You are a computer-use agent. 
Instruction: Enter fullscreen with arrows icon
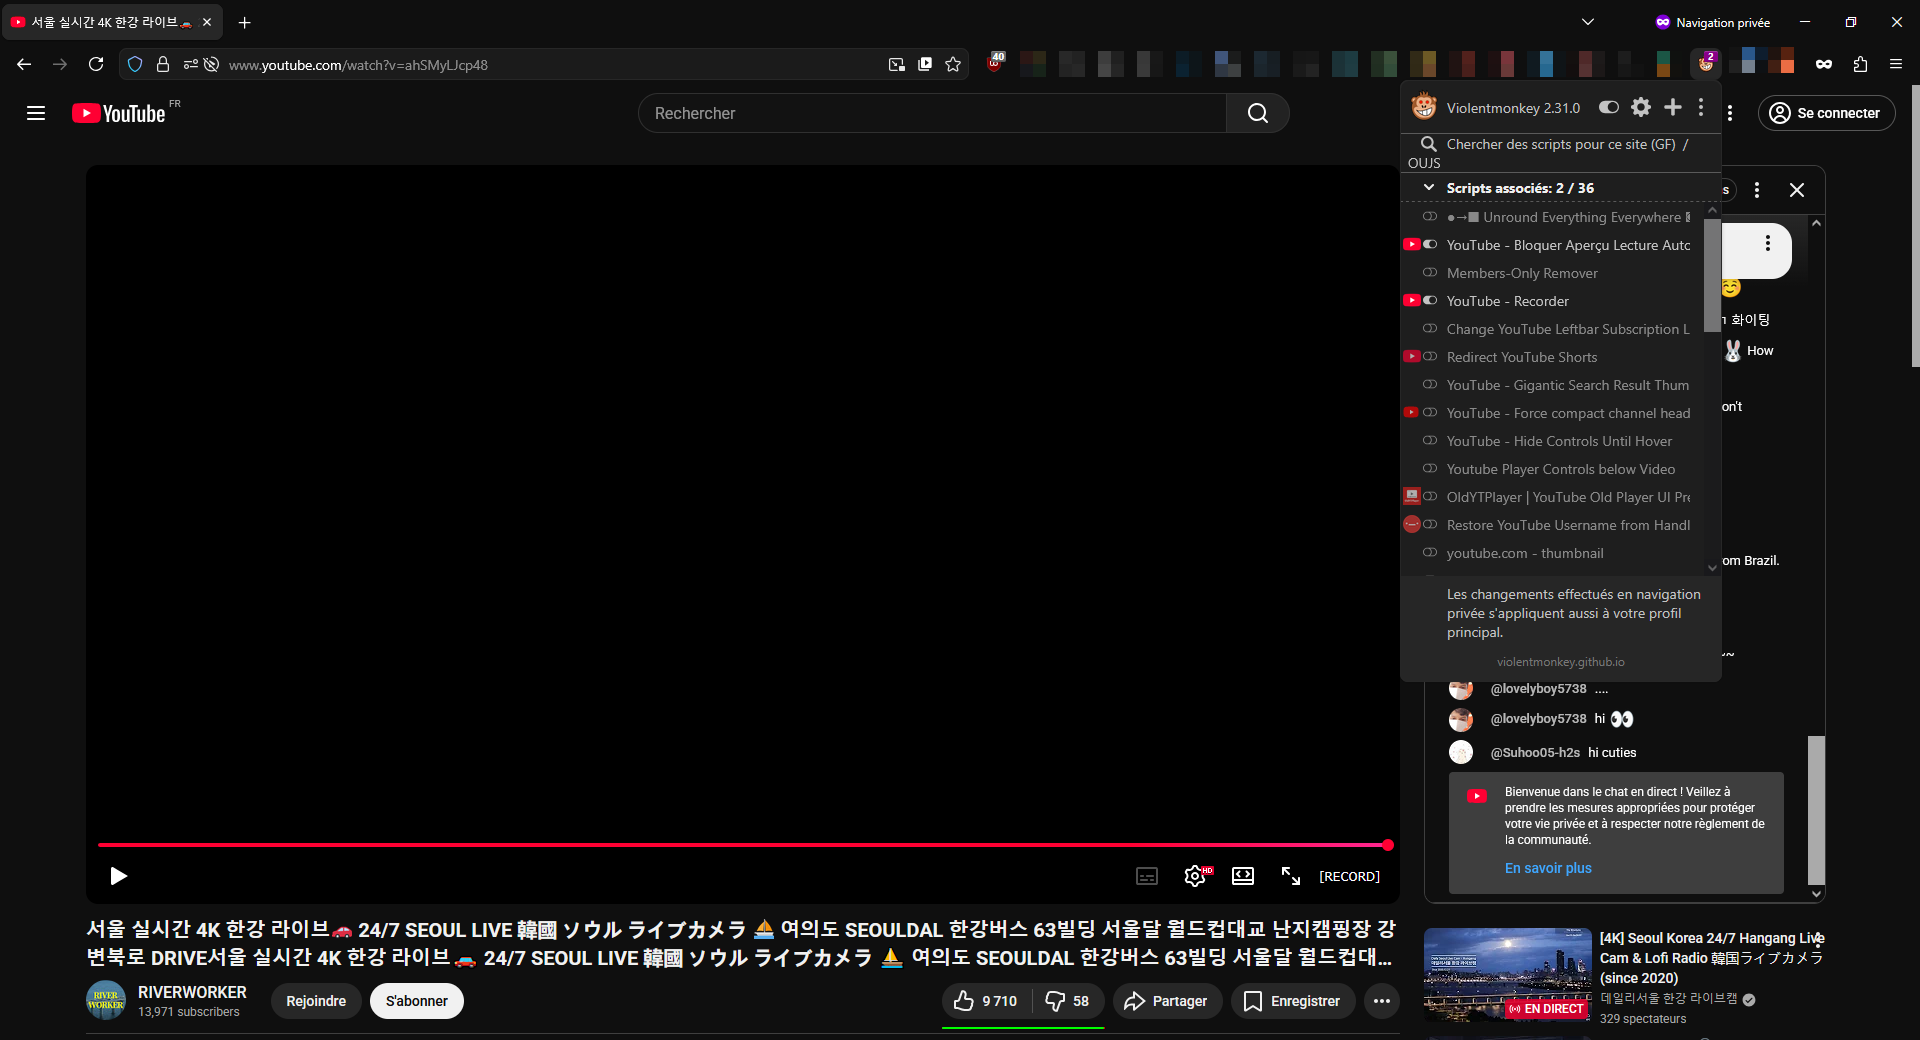1291,876
